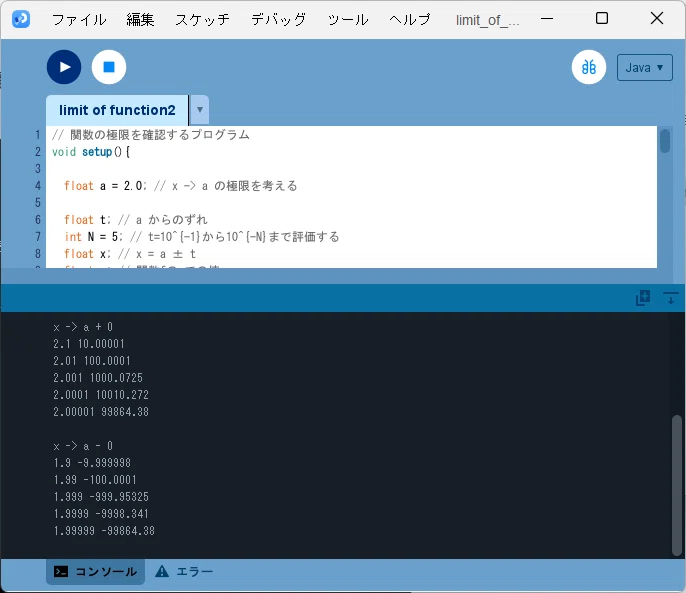
Task: Open the ファイル menu
Action: (79, 20)
